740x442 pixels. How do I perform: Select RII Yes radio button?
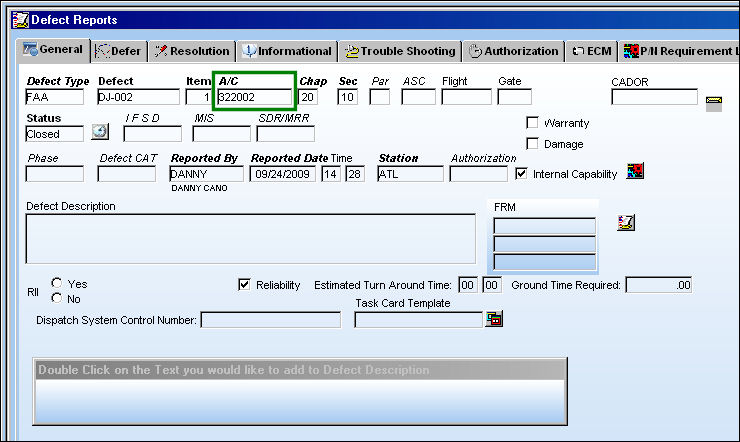click(57, 283)
